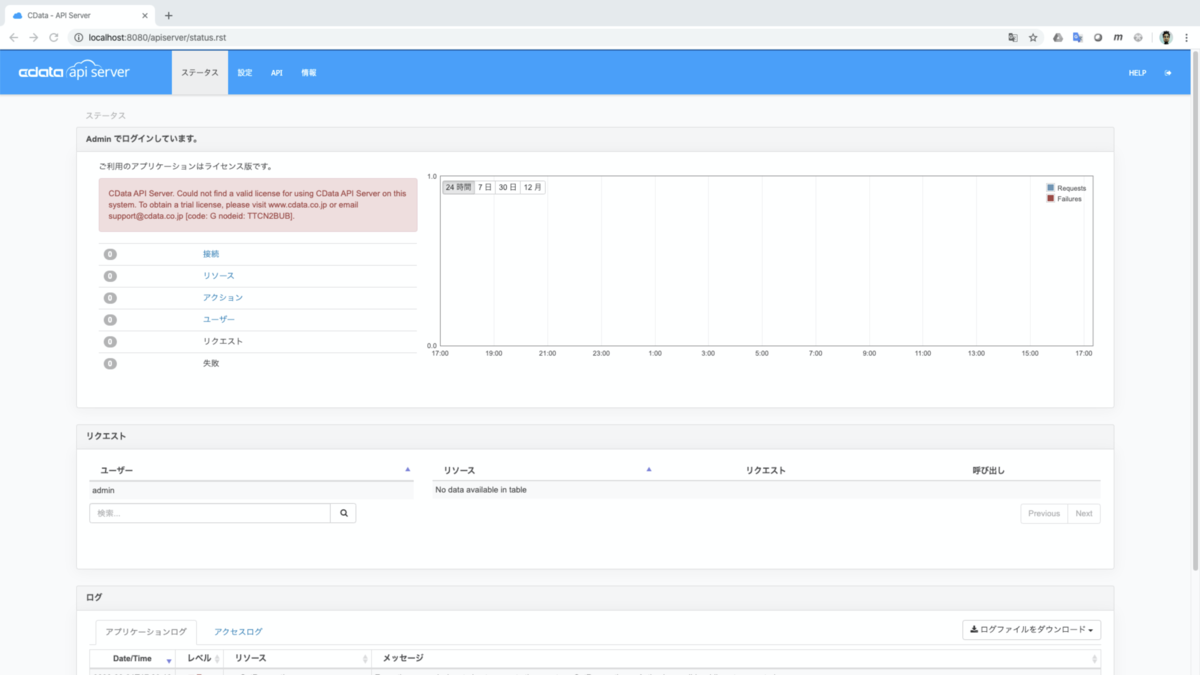Click the CData API Server logo
Screen dimensions: 1200x675
pos(74,72)
